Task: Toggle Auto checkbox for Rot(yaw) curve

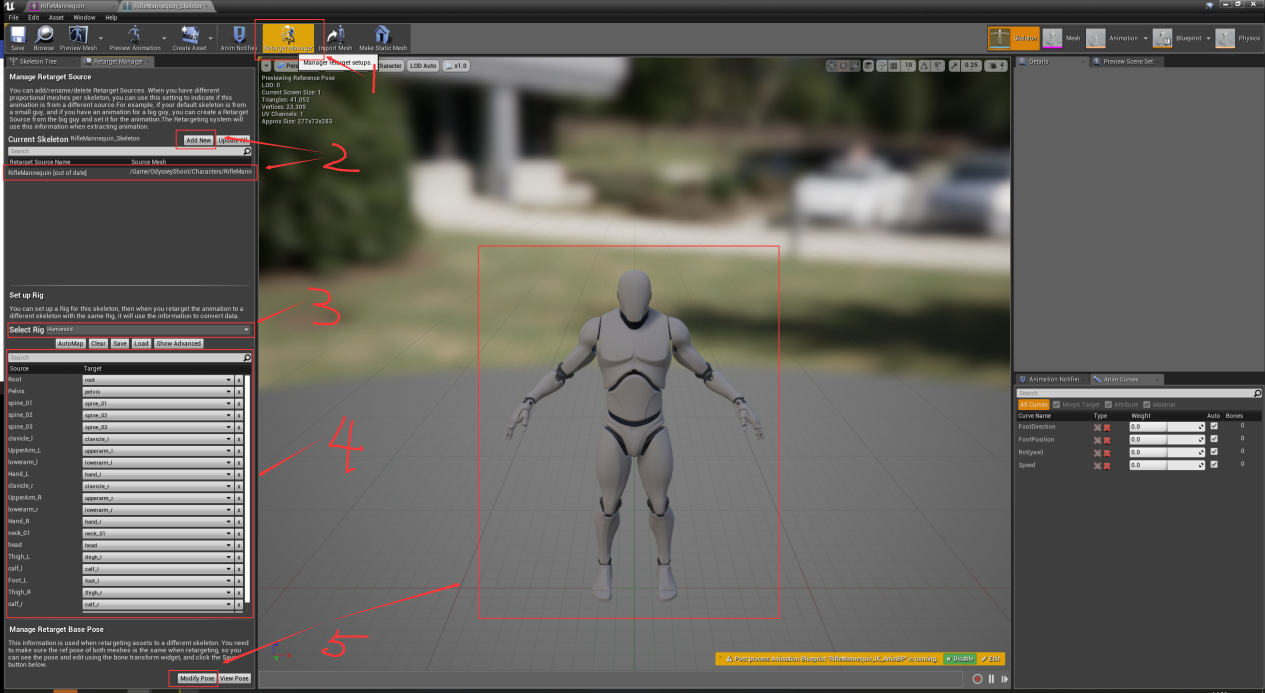Action: [1214, 452]
